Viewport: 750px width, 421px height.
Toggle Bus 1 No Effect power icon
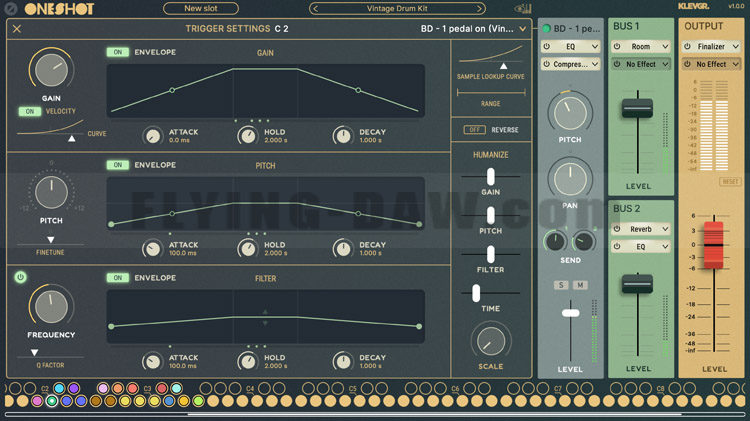[617, 64]
